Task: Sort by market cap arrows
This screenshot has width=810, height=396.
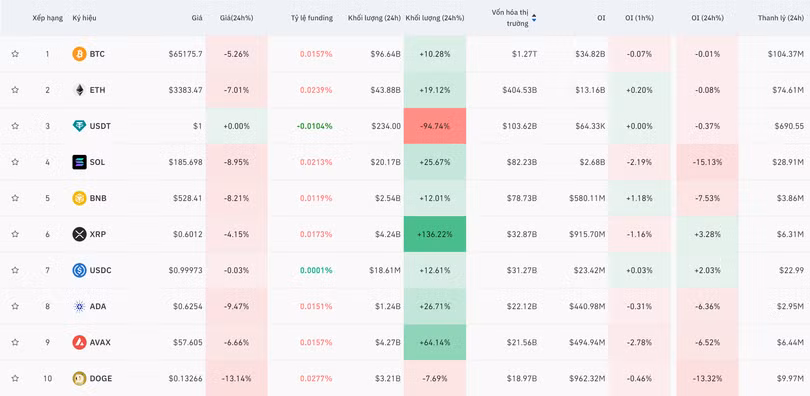Action: tap(534, 18)
